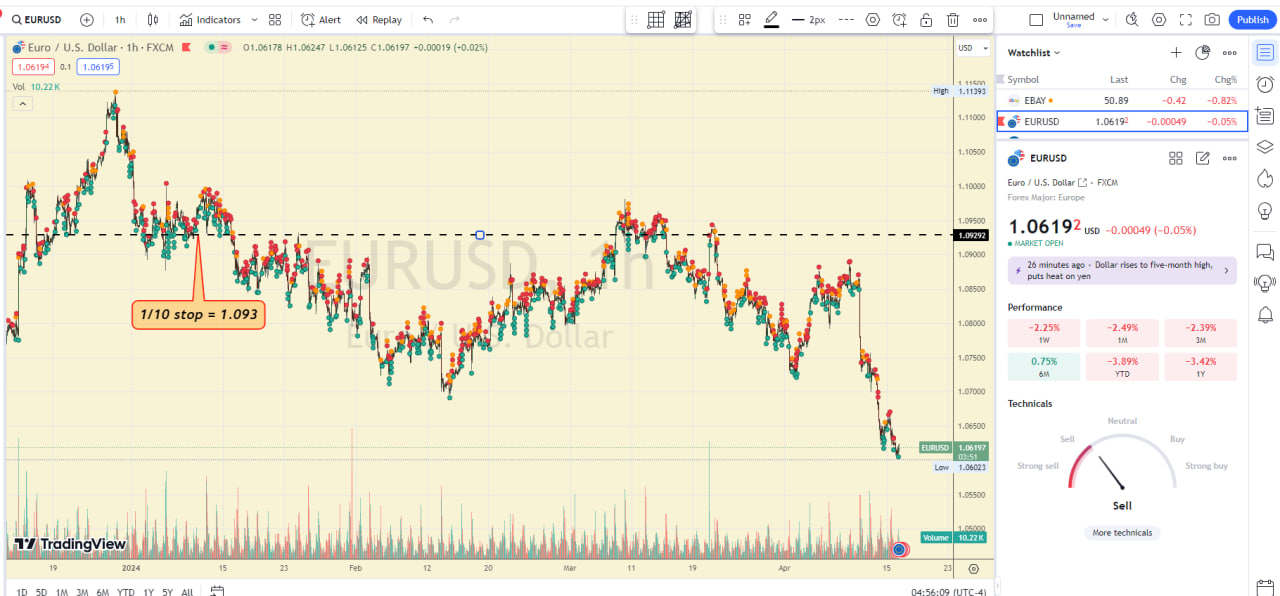Select the 3M date range tab
The image size is (1280, 596).
(82, 592)
